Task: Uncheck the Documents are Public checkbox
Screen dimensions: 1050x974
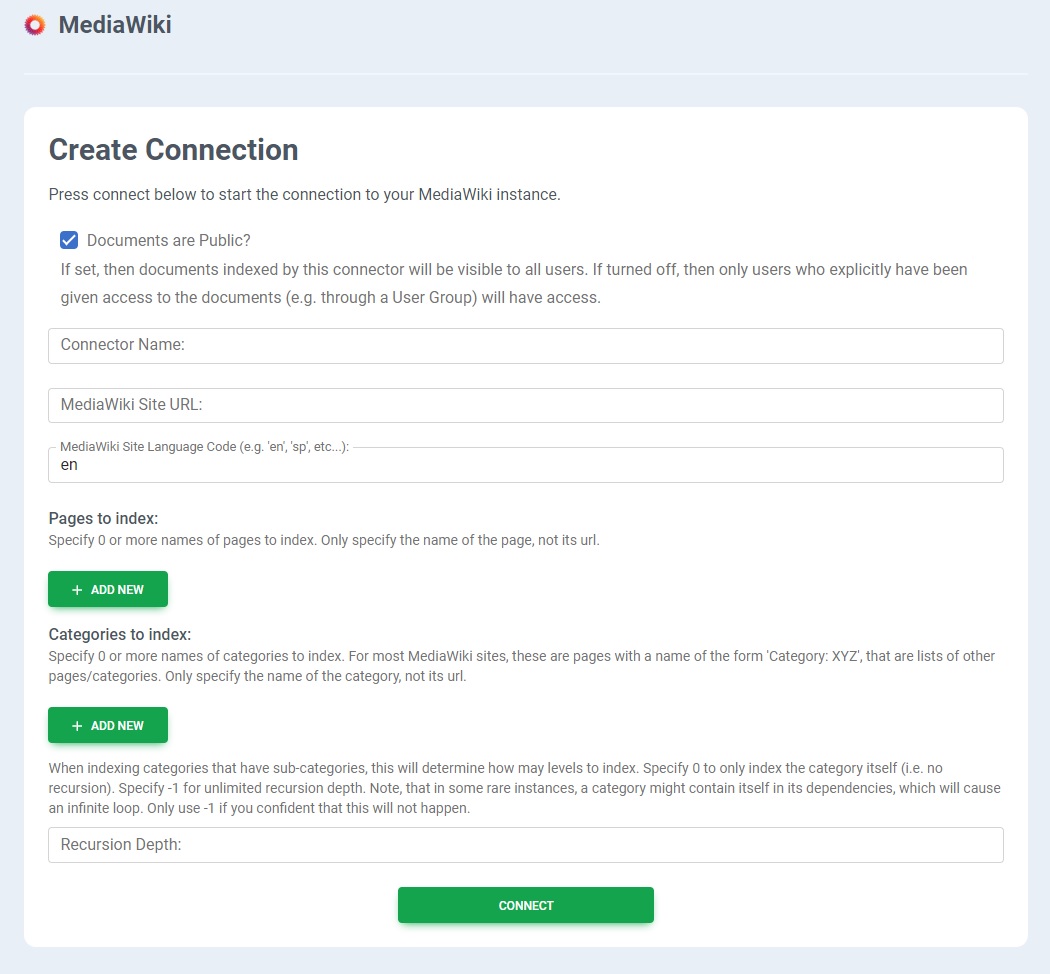Action: (x=69, y=240)
